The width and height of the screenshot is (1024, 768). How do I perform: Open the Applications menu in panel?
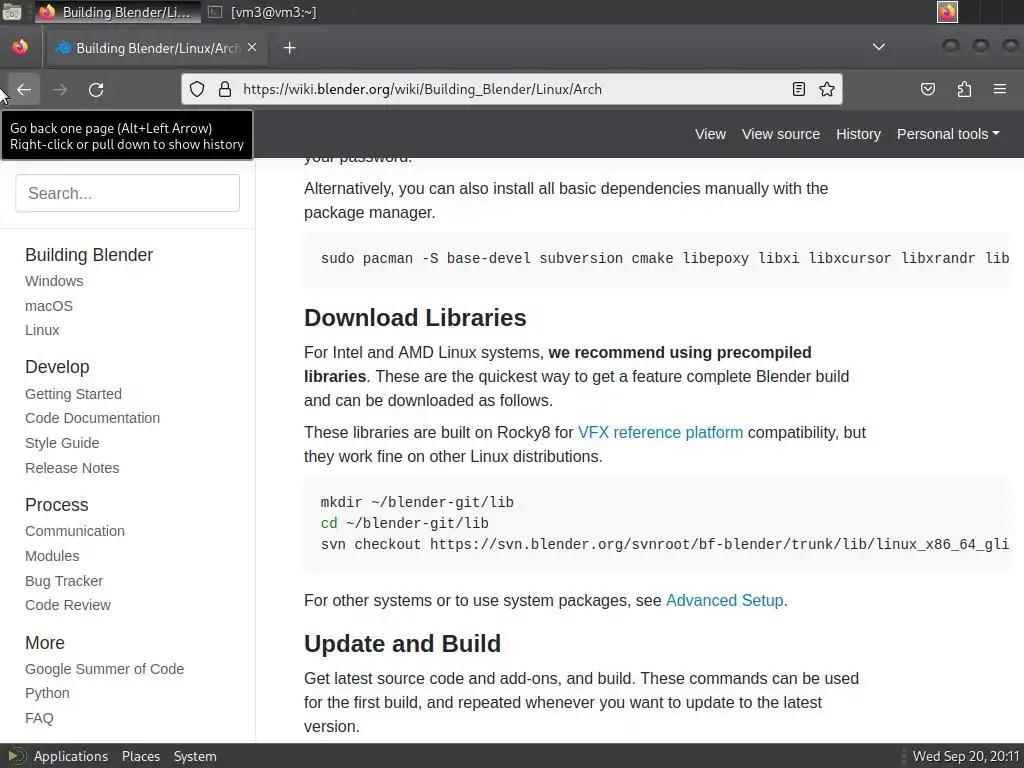coord(70,756)
